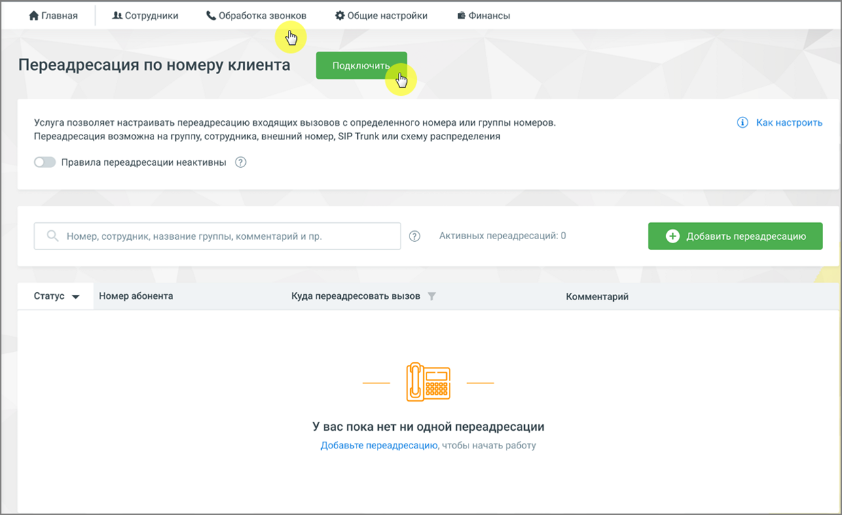This screenshot has width=842, height=515.
Task: Follow the Добавьте переадресацию link
Action: pos(379,445)
